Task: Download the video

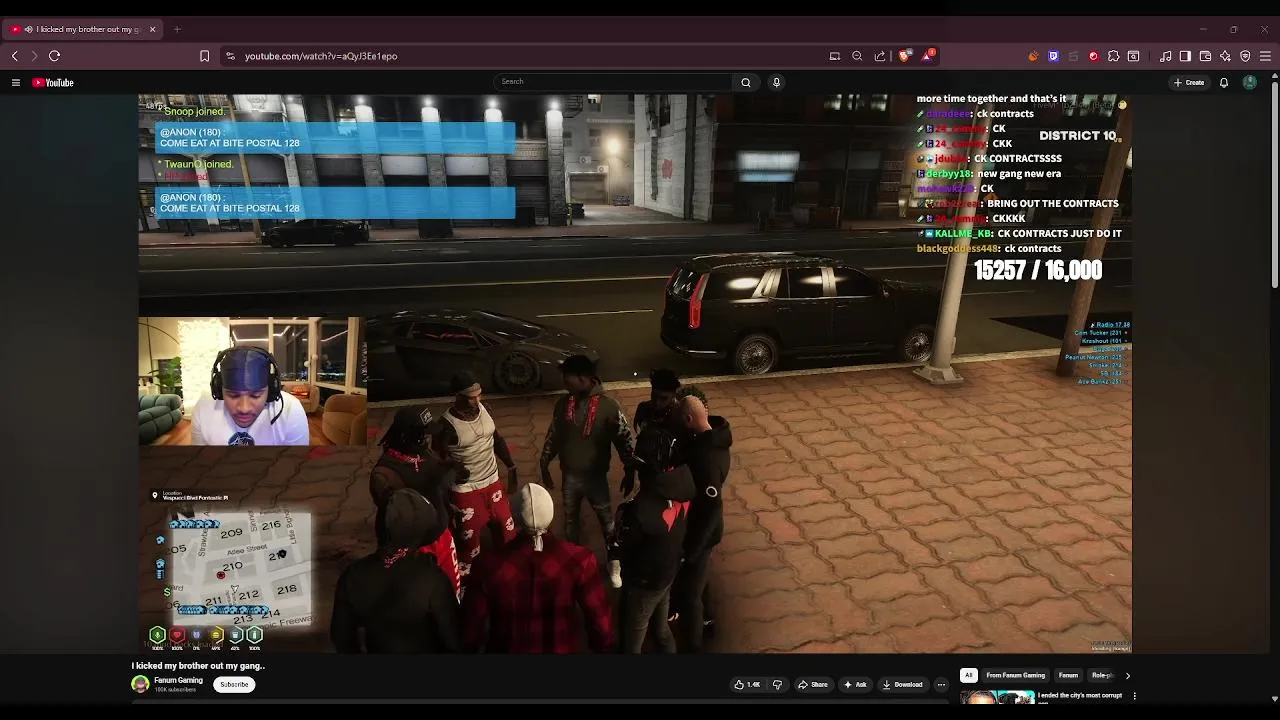Action: pyautogui.click(x=902, y=685)
